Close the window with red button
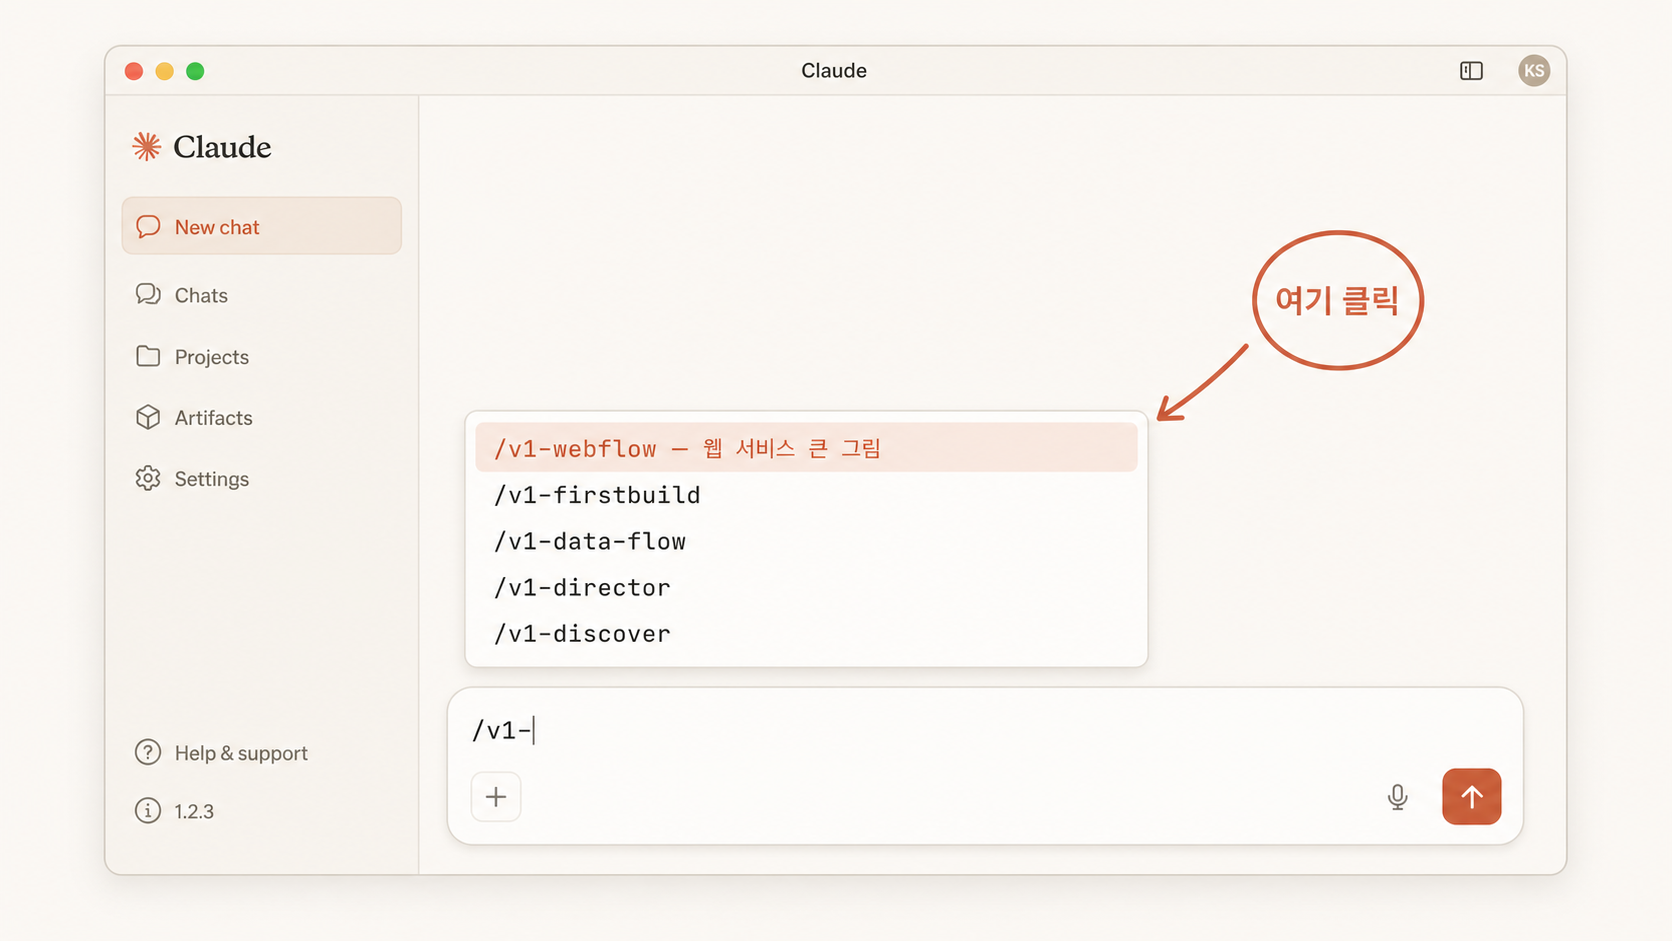1672x941 pixels. 134,71
